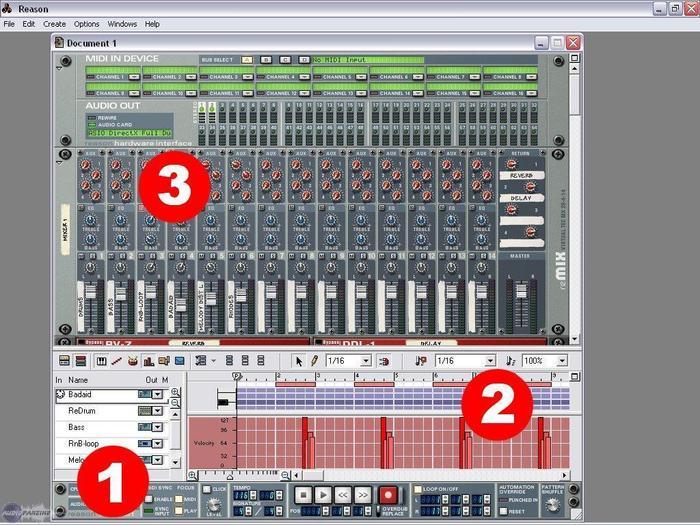Select the ReDrum track name
The height and width of the screenshot is (525, 700).
pyautogui.click(x=82, y=411)
